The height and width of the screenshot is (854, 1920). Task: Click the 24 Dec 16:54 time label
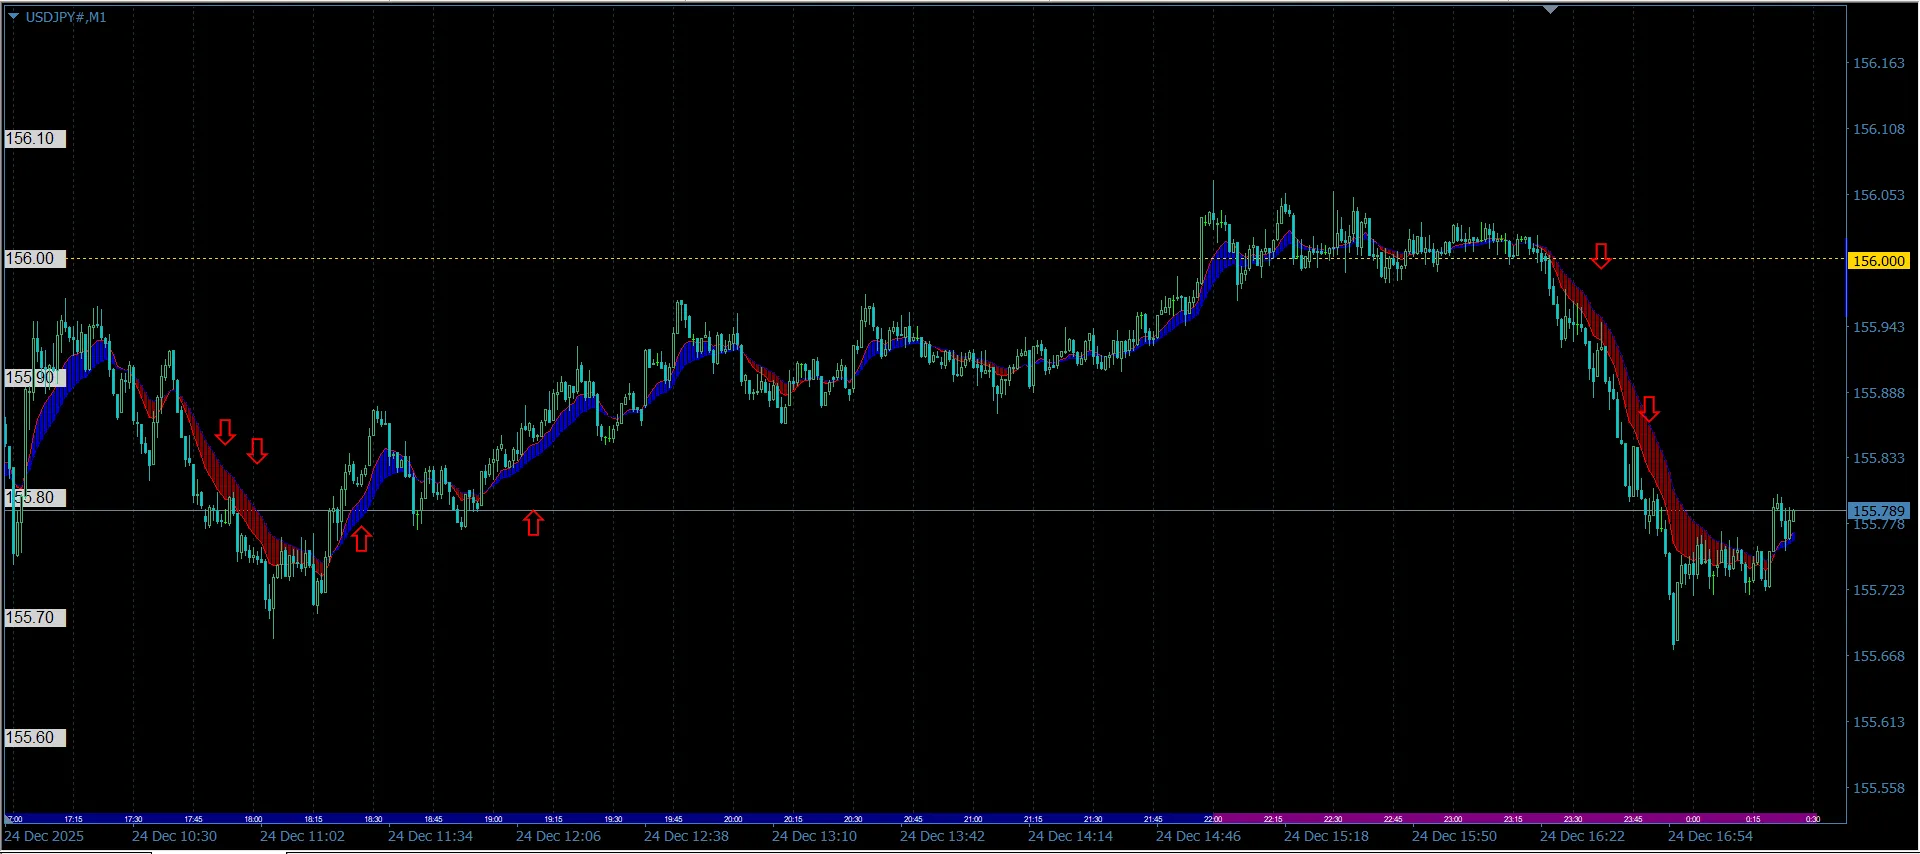1710,836
